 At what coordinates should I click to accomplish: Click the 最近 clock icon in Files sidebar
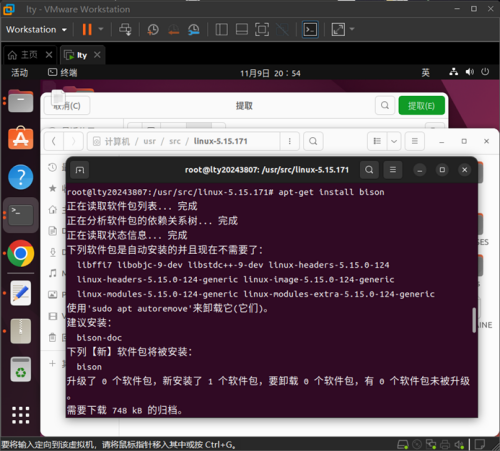pyautogui.click(x=52, y=167)
